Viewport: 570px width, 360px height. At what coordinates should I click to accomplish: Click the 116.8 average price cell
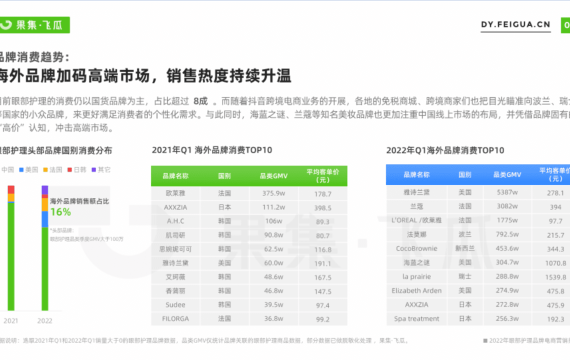(323, 250)
